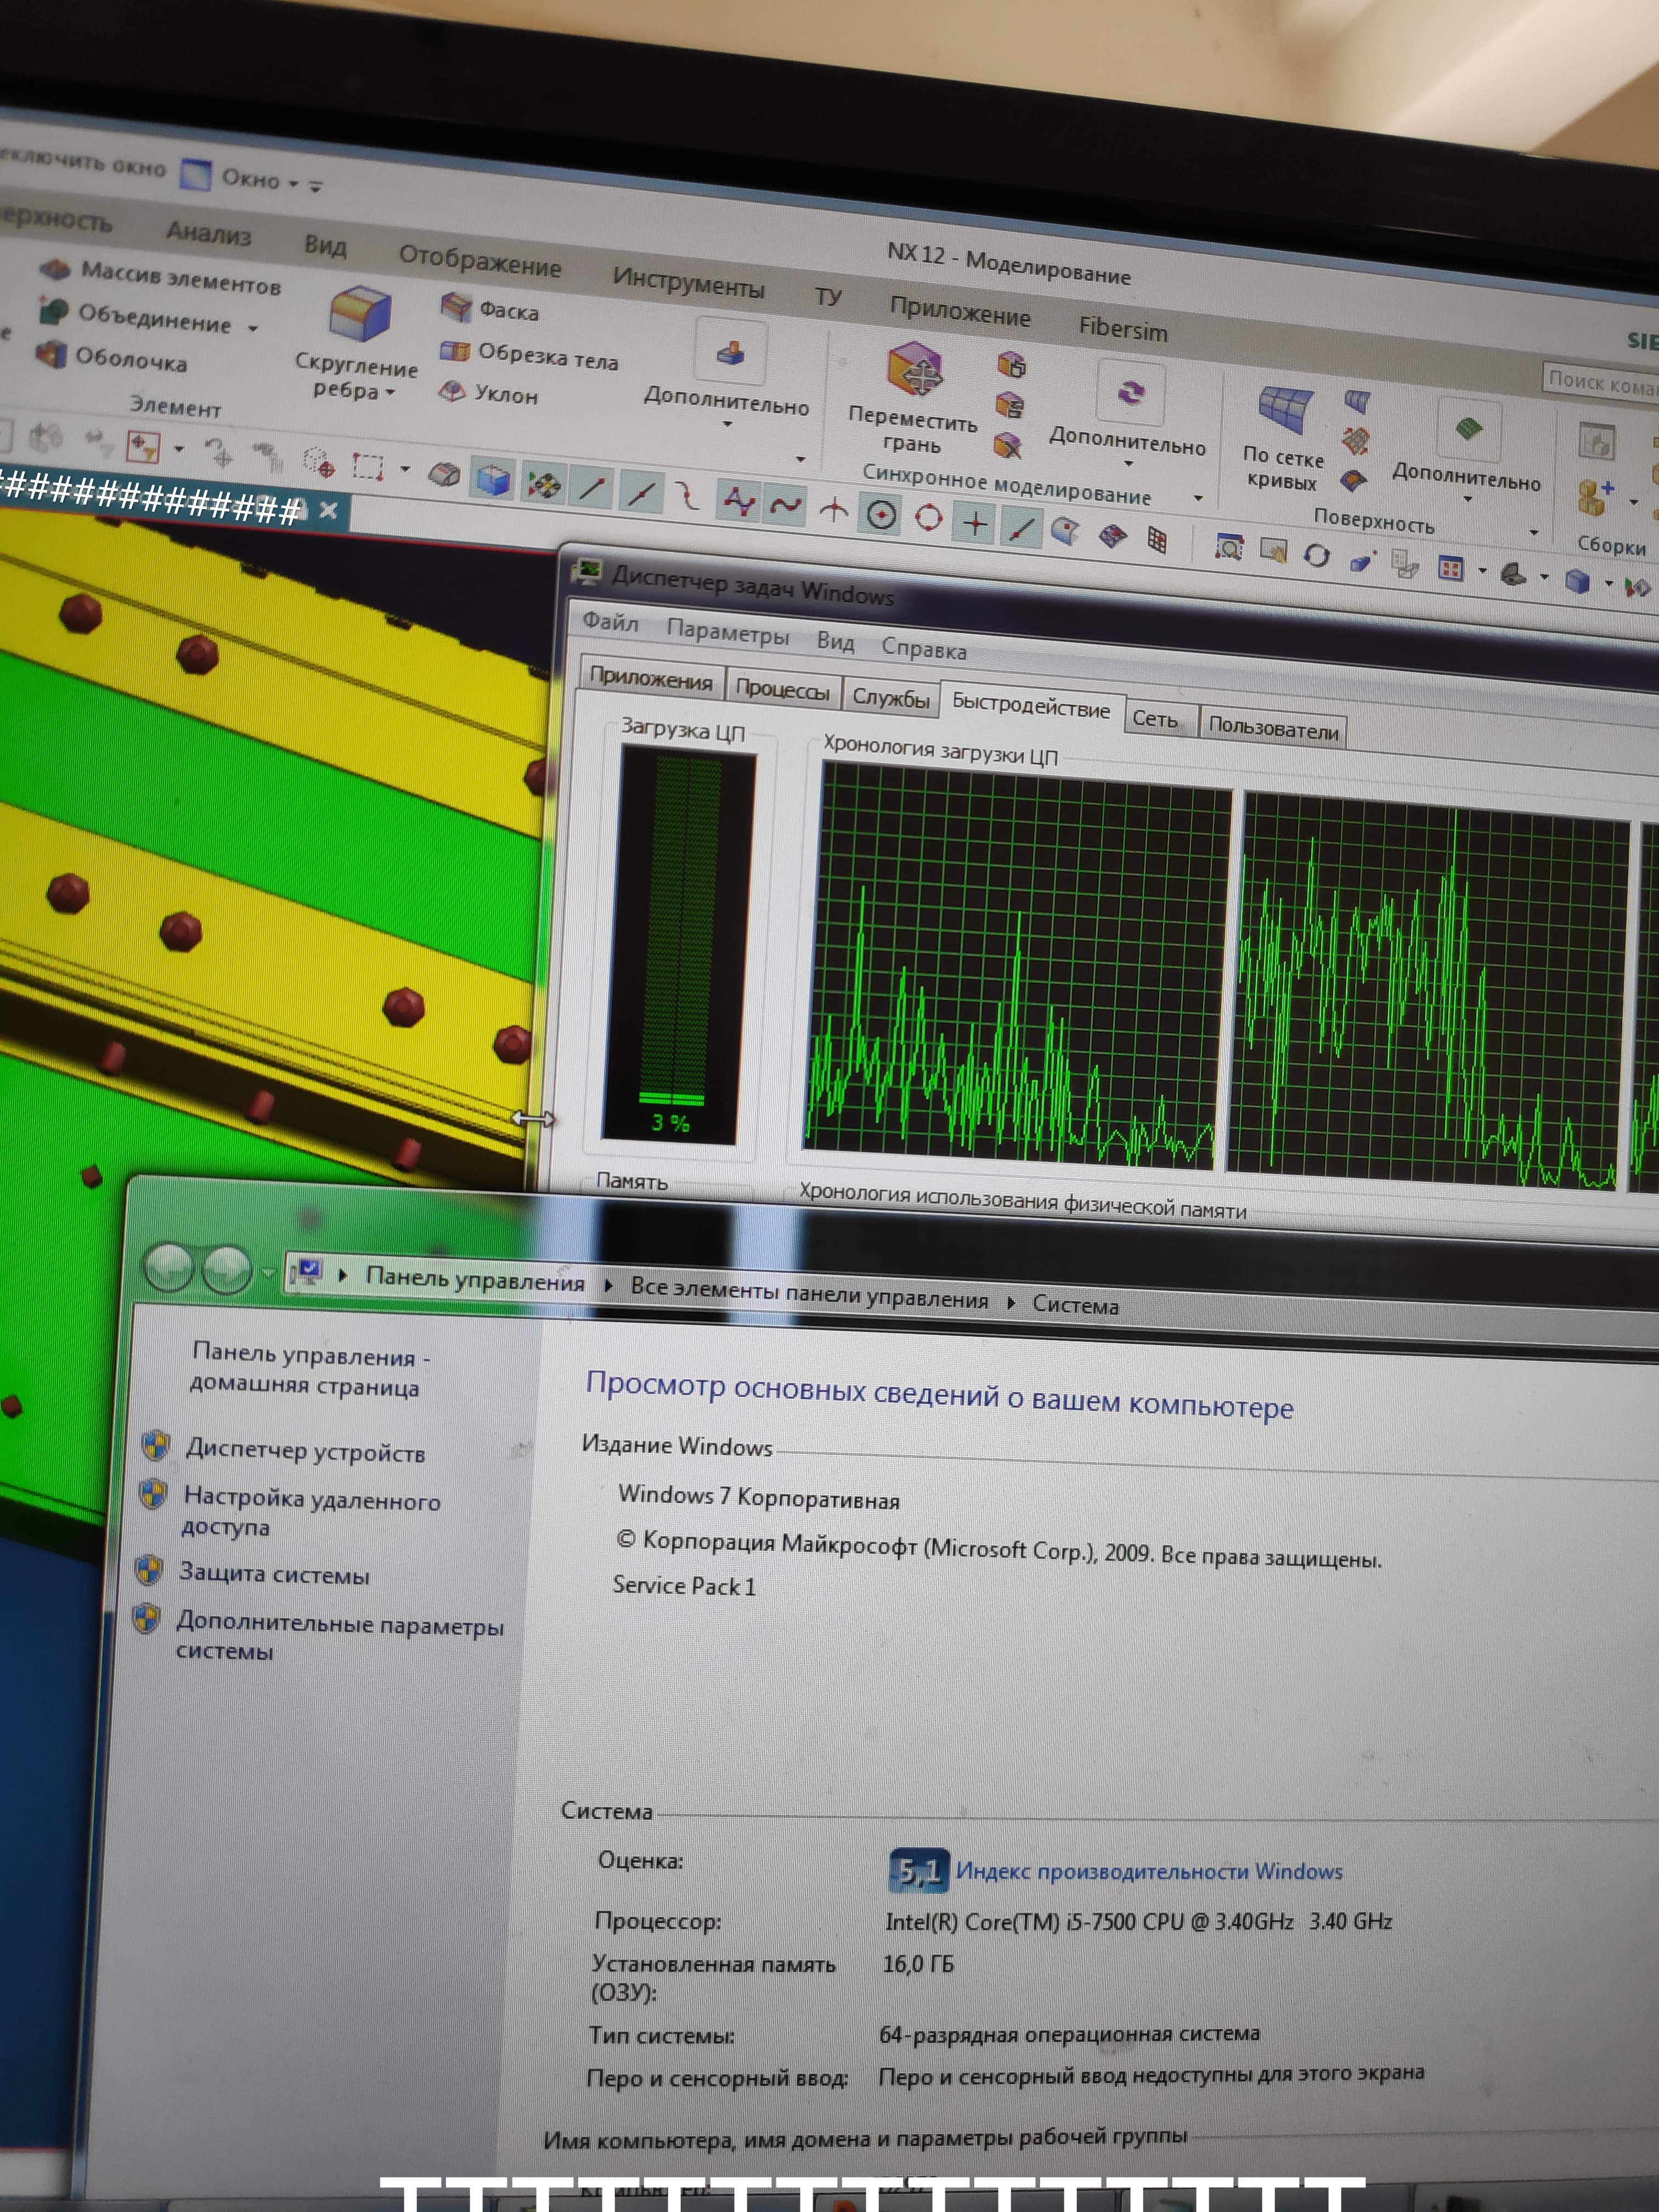The width and height of the screenshot is (1659, 2212).
Task: Open the Fibersim ribbon tab
Action: coord(1122,329)
